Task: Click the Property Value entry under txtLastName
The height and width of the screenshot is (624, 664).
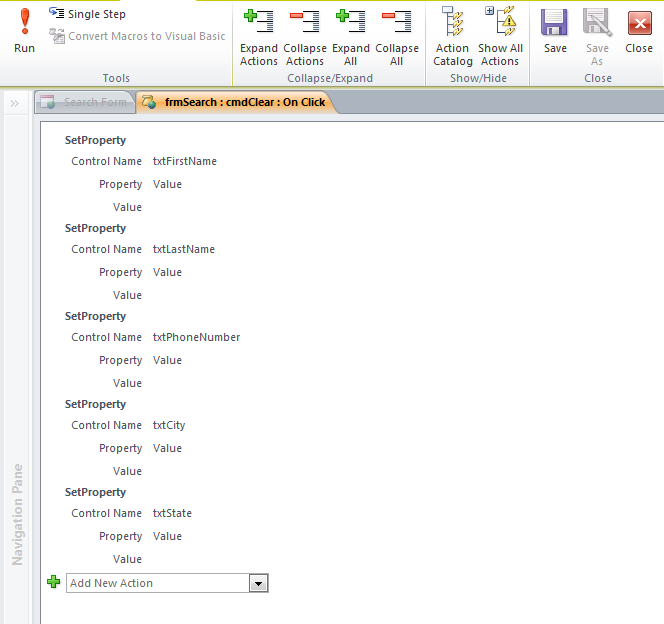Action: (167, 272)
